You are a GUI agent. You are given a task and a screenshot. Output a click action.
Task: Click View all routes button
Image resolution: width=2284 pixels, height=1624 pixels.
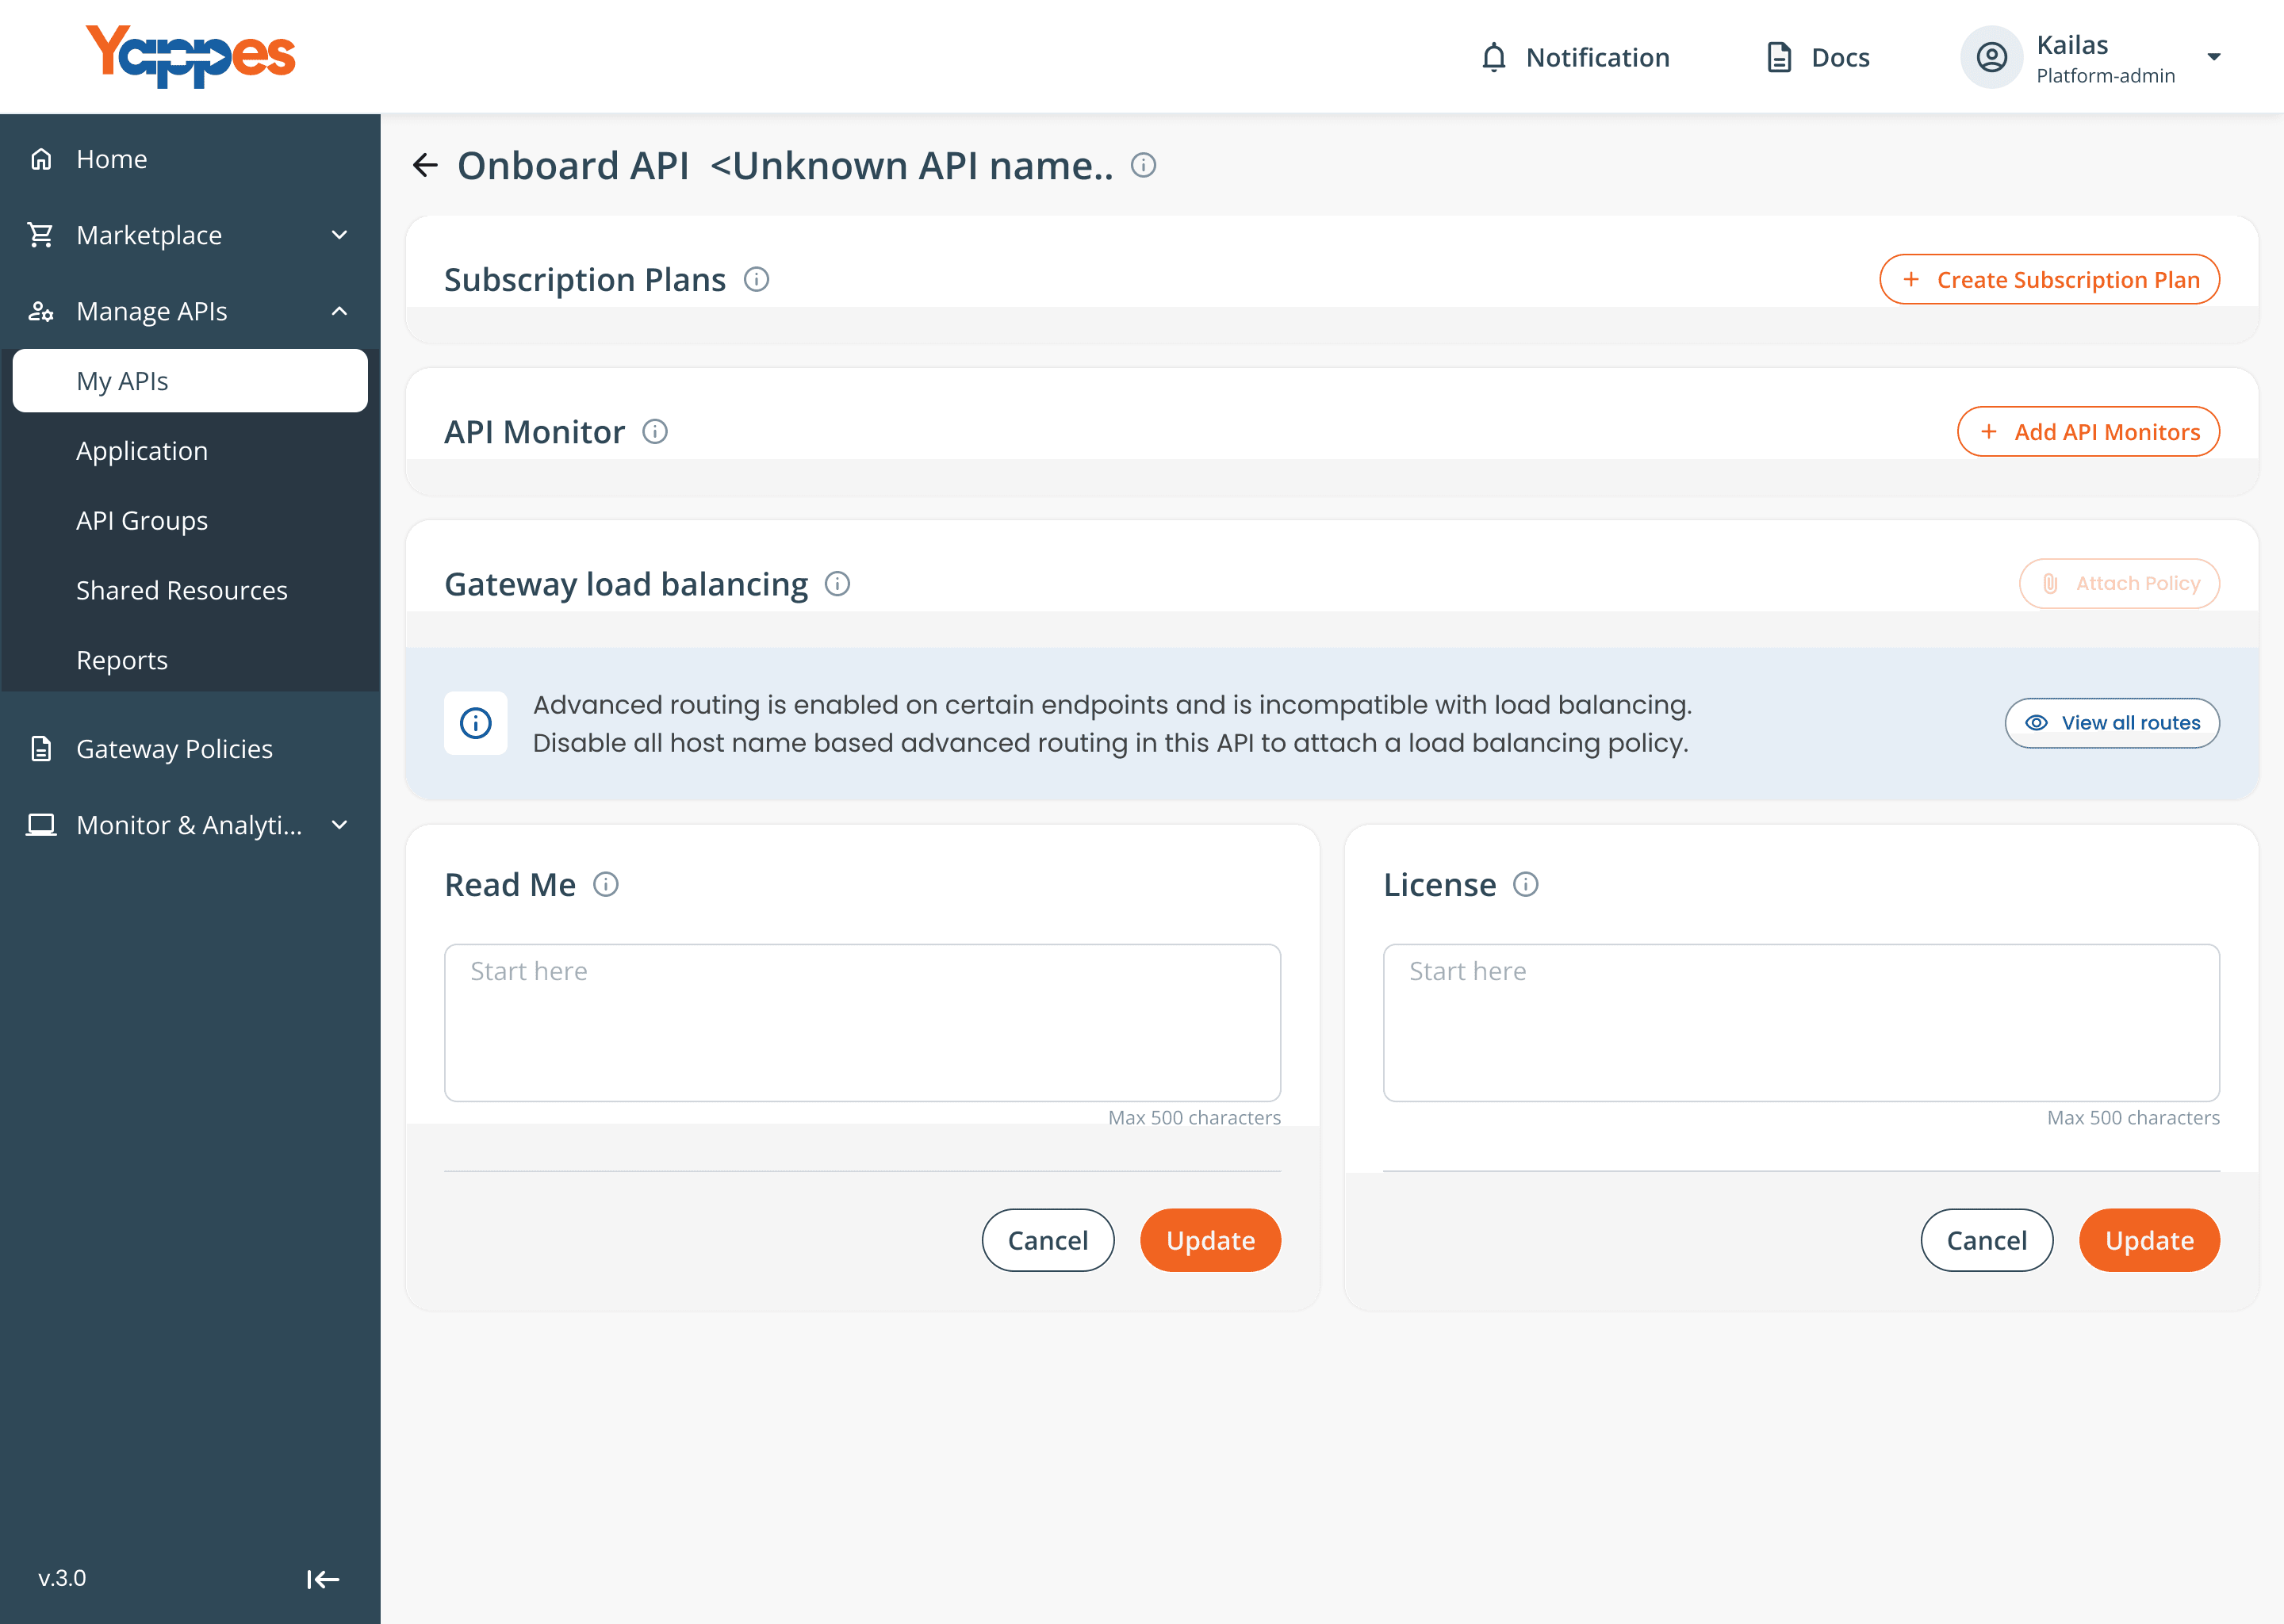click(x=2112, y=723)
